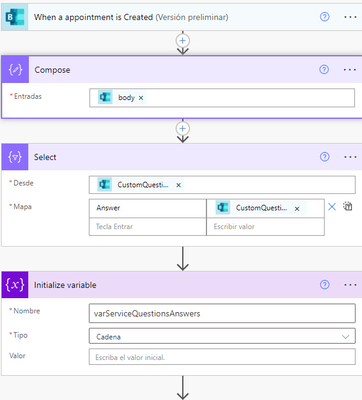This screenshot has width=362, height=400.
Task: Click the Nombre field label
Action: 27,311
